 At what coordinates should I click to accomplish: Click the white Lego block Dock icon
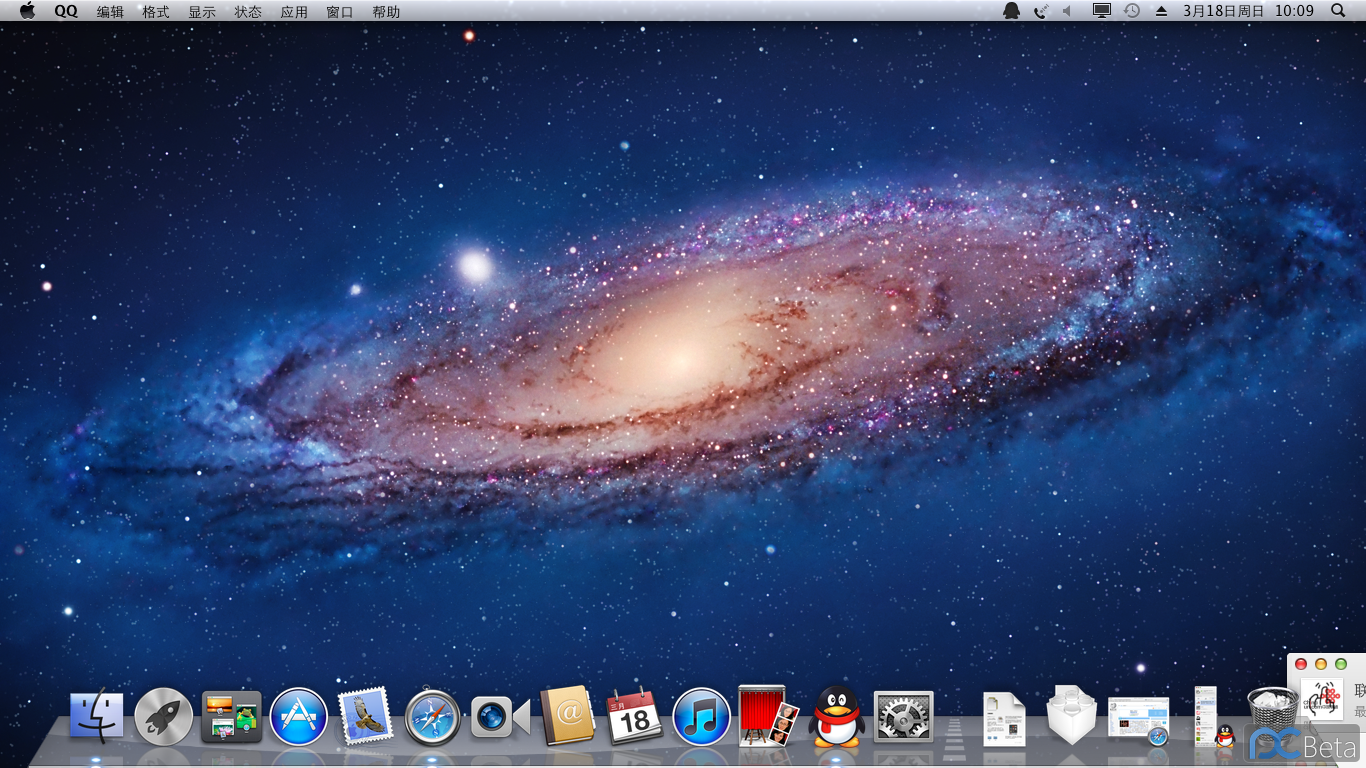(x=1071, y=715)
